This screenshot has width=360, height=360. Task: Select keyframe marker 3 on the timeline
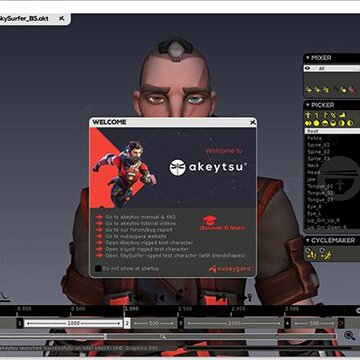point(180,323)
